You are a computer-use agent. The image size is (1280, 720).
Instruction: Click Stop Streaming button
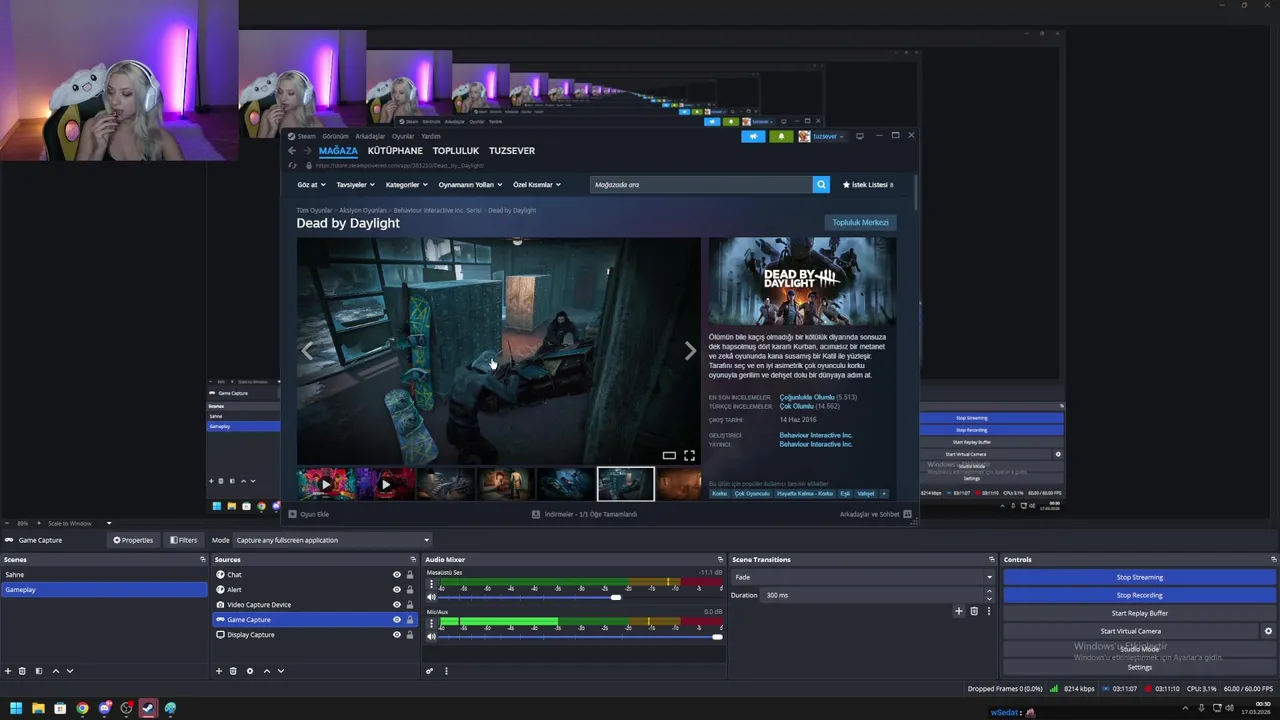(1139, 577)
